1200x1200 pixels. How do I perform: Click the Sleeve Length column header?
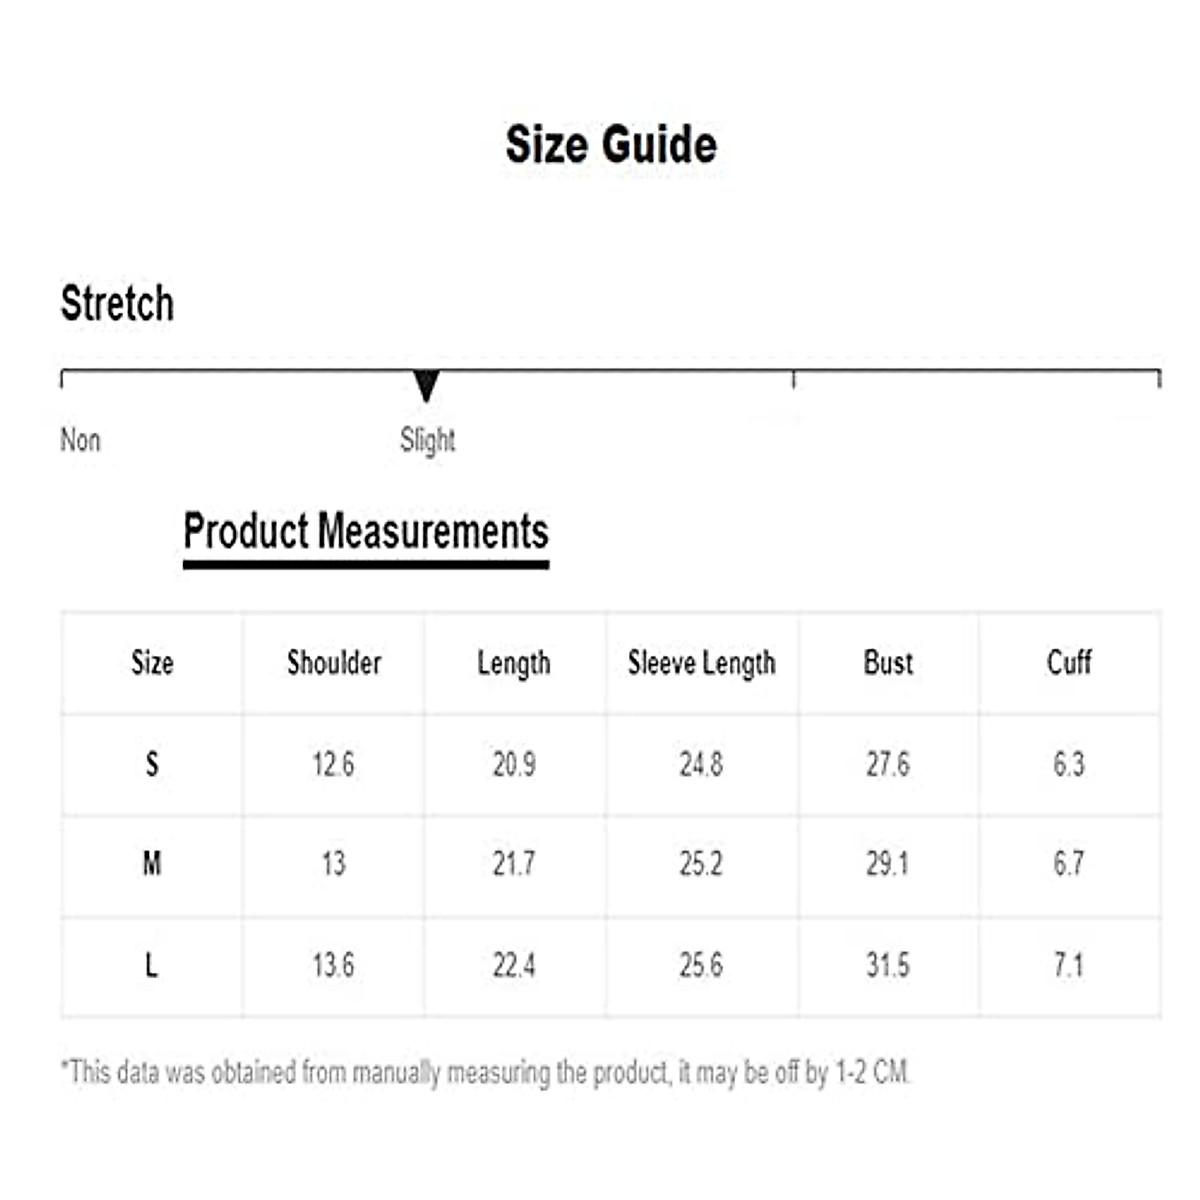pos(701,663)
